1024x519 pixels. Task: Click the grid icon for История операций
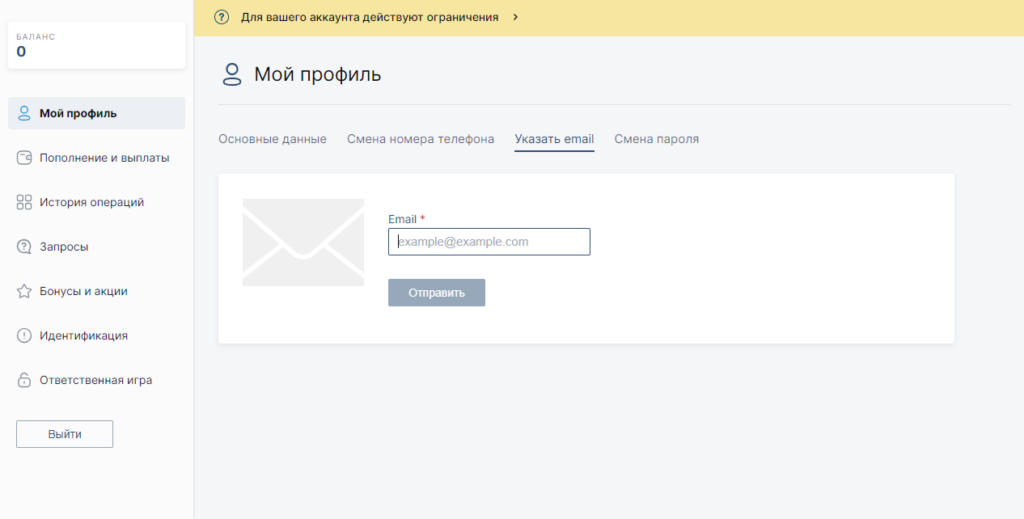click(x=24, y=202)
